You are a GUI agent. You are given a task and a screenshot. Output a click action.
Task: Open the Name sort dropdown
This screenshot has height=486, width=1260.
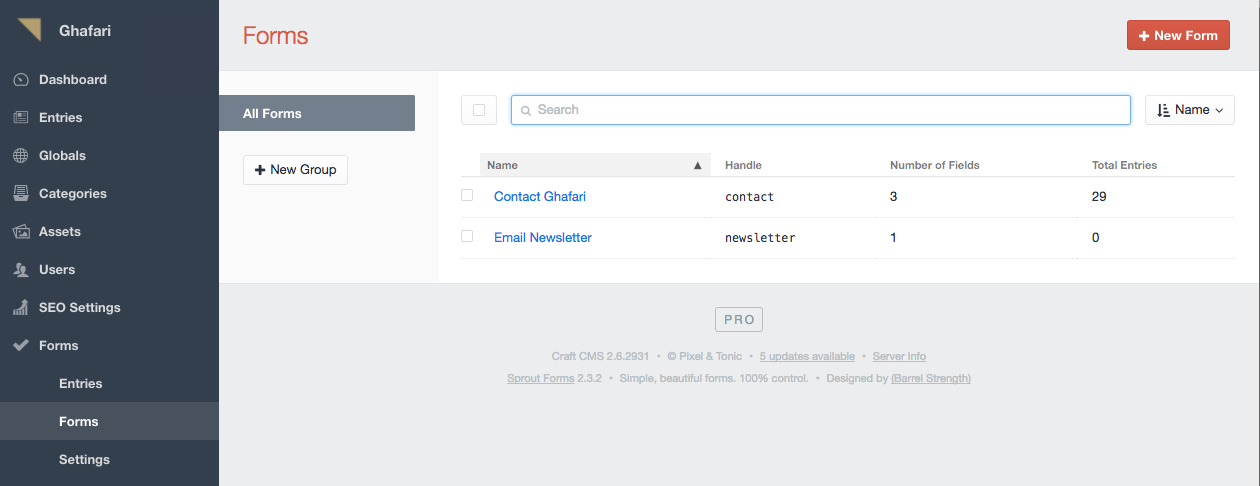pos(1190,110)
